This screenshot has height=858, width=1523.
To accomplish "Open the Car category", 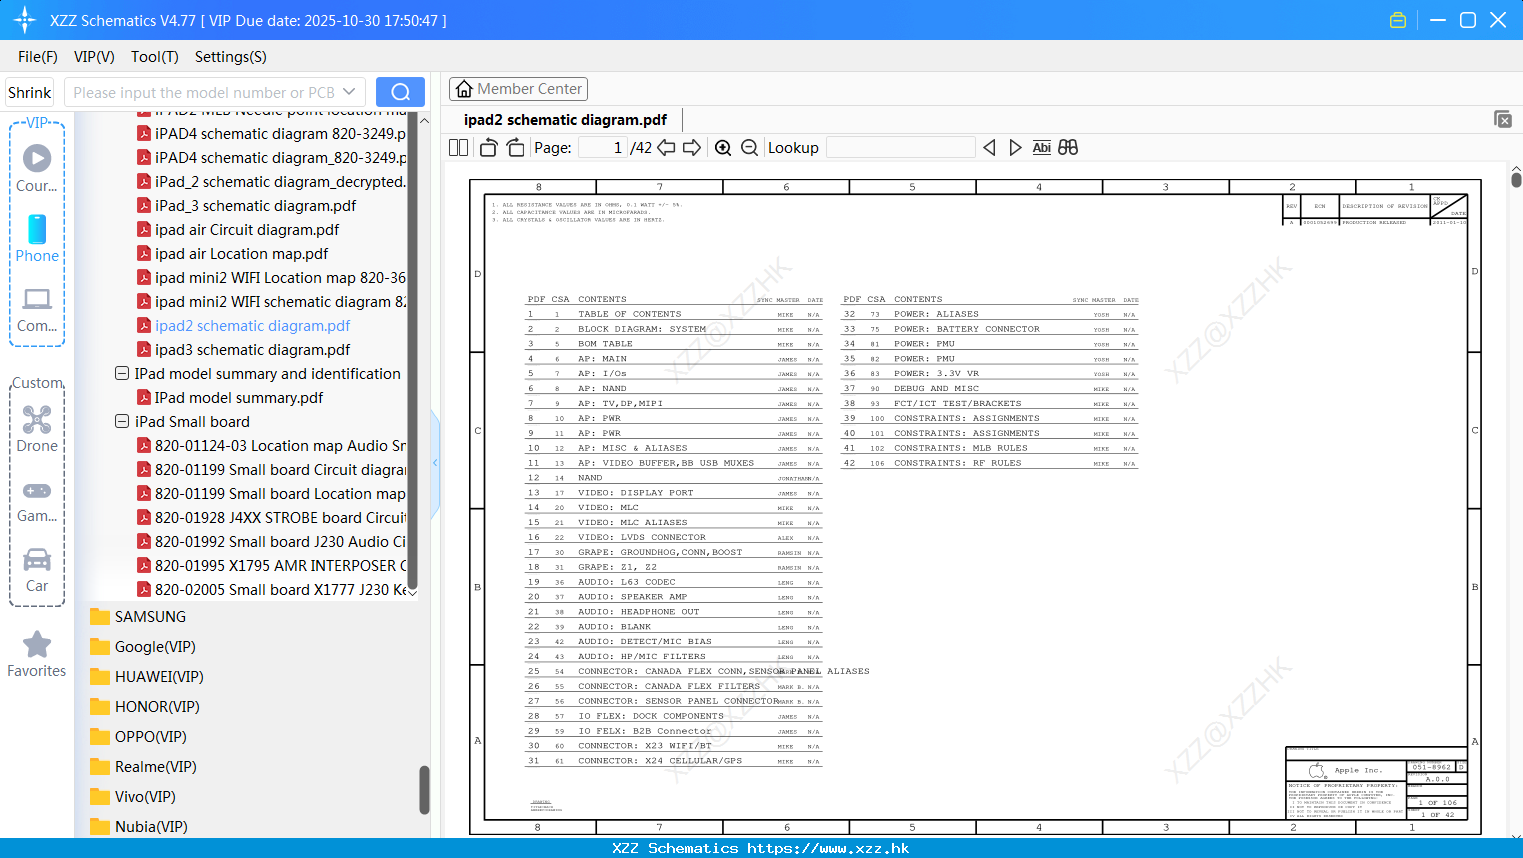I will (37, 570).
